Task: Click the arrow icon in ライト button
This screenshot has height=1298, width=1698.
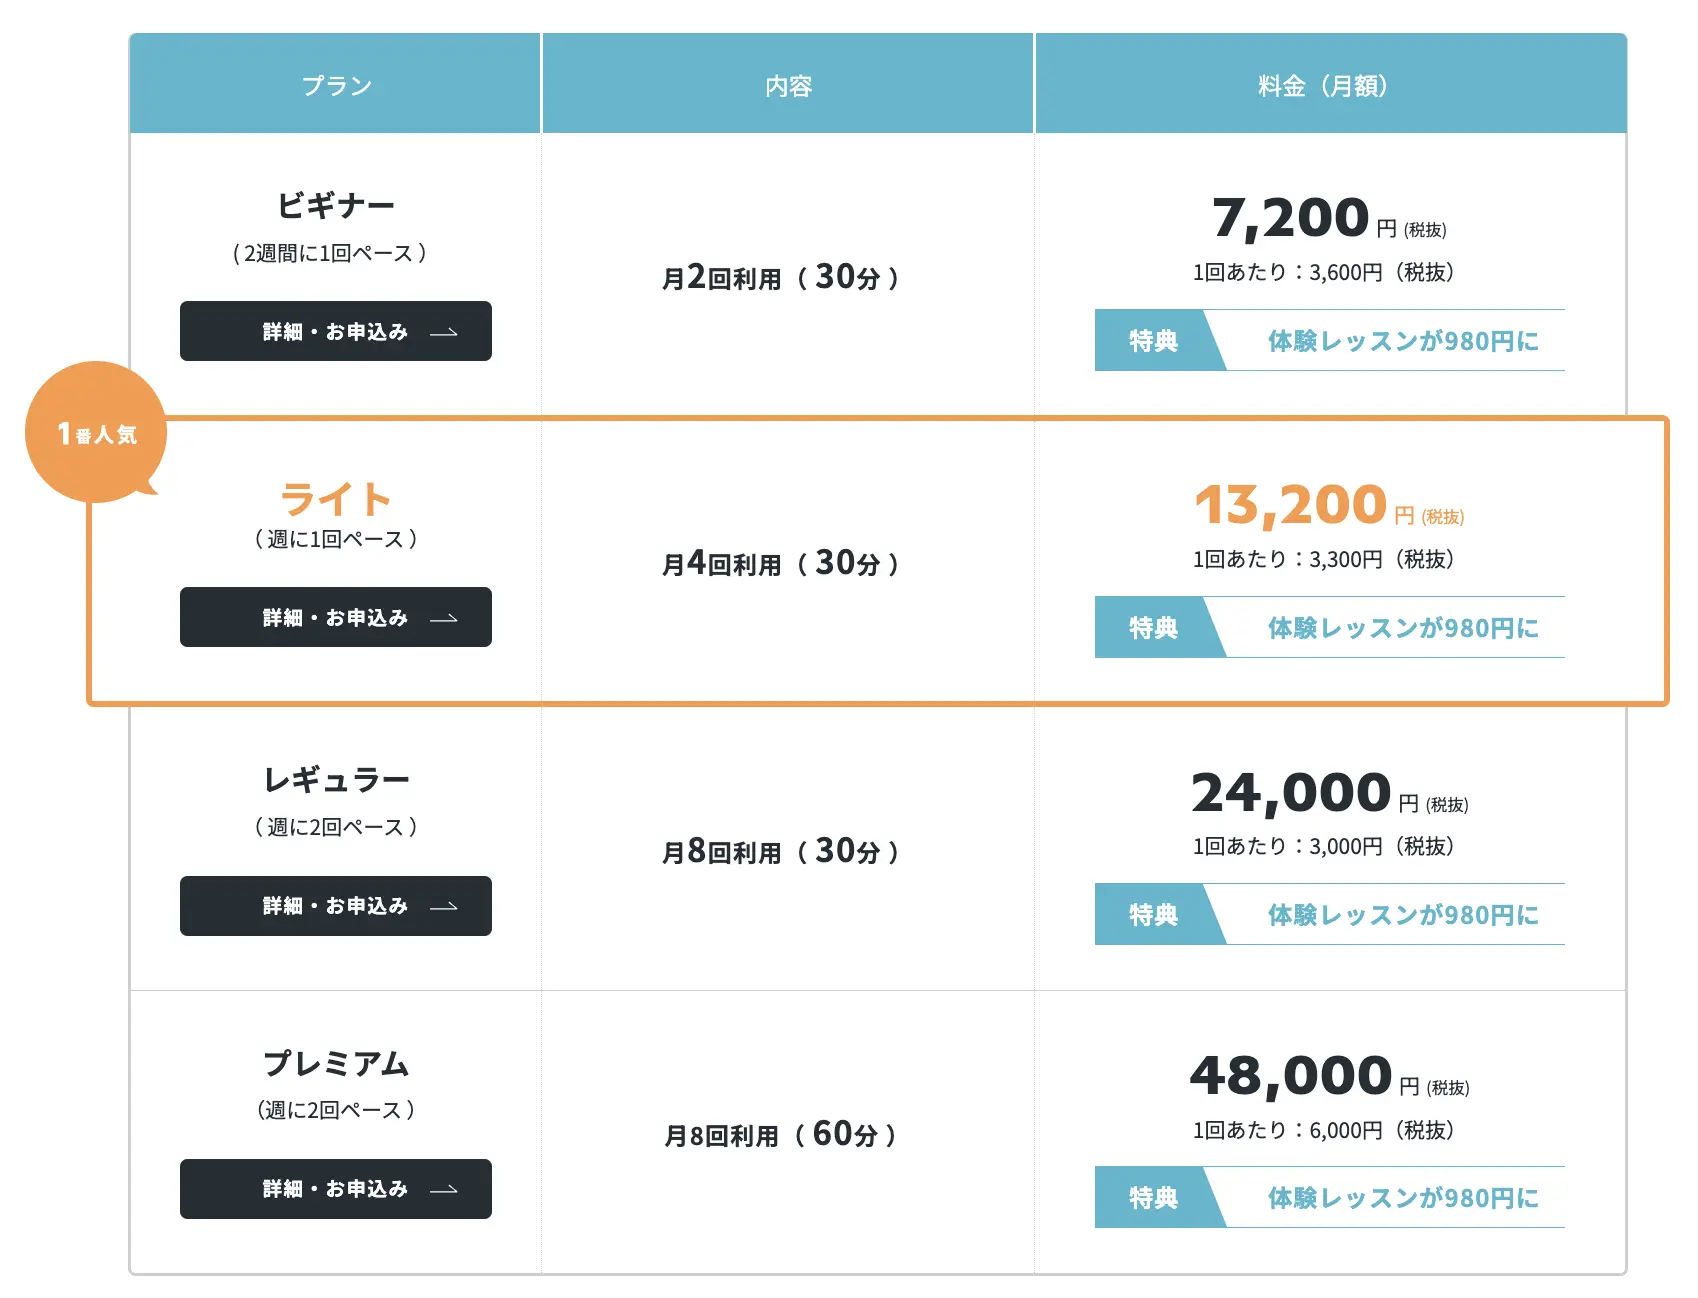Action: tap(444, 618)
